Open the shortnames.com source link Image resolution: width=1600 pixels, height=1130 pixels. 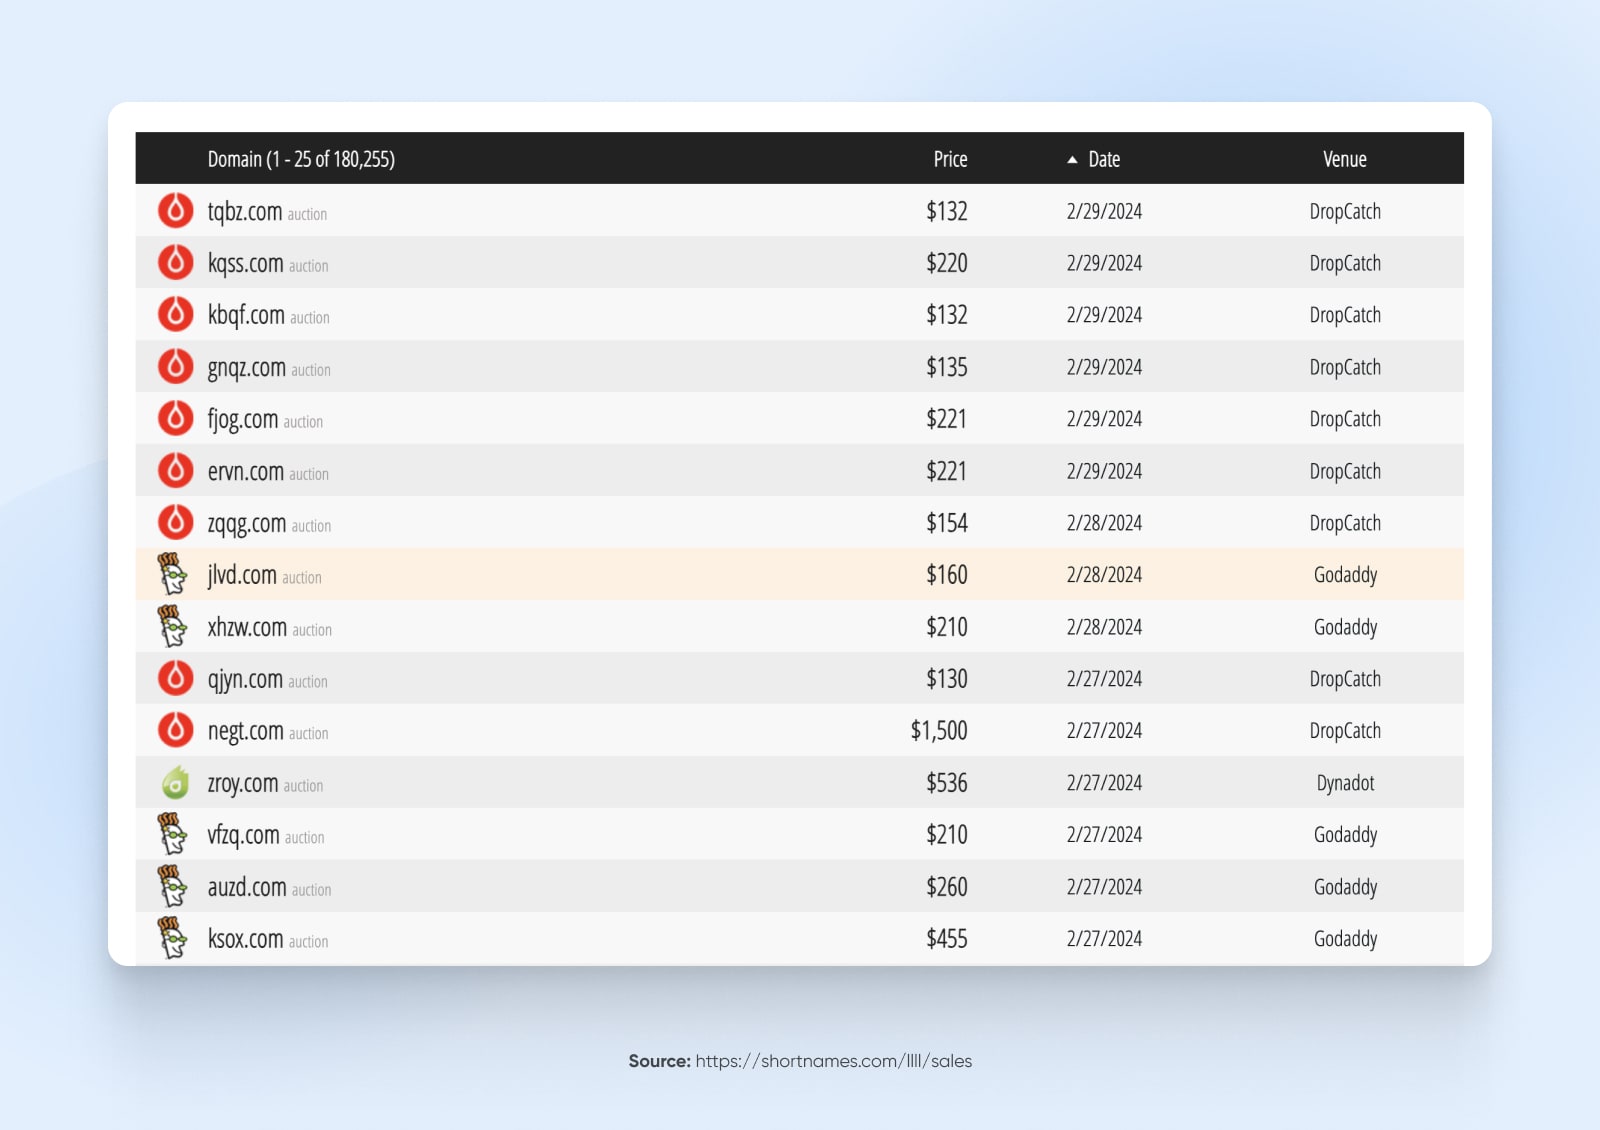(833, 1061)
